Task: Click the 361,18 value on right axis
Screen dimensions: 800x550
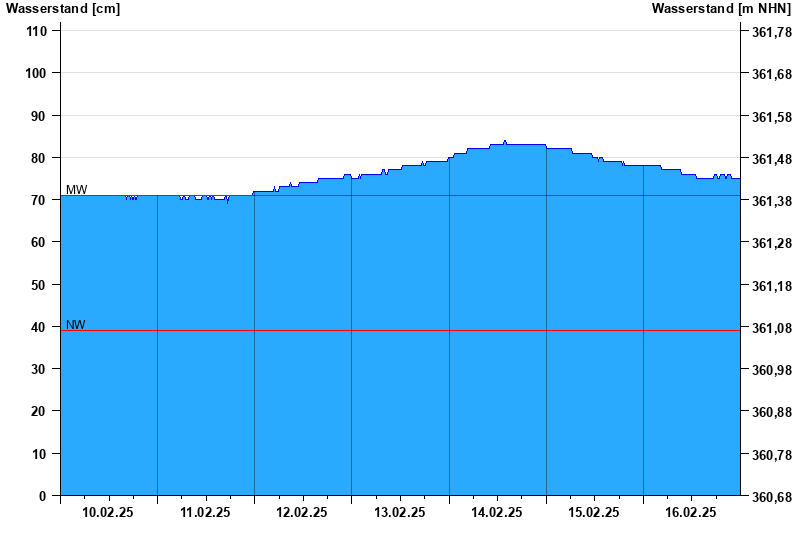Action: (772, 286)
